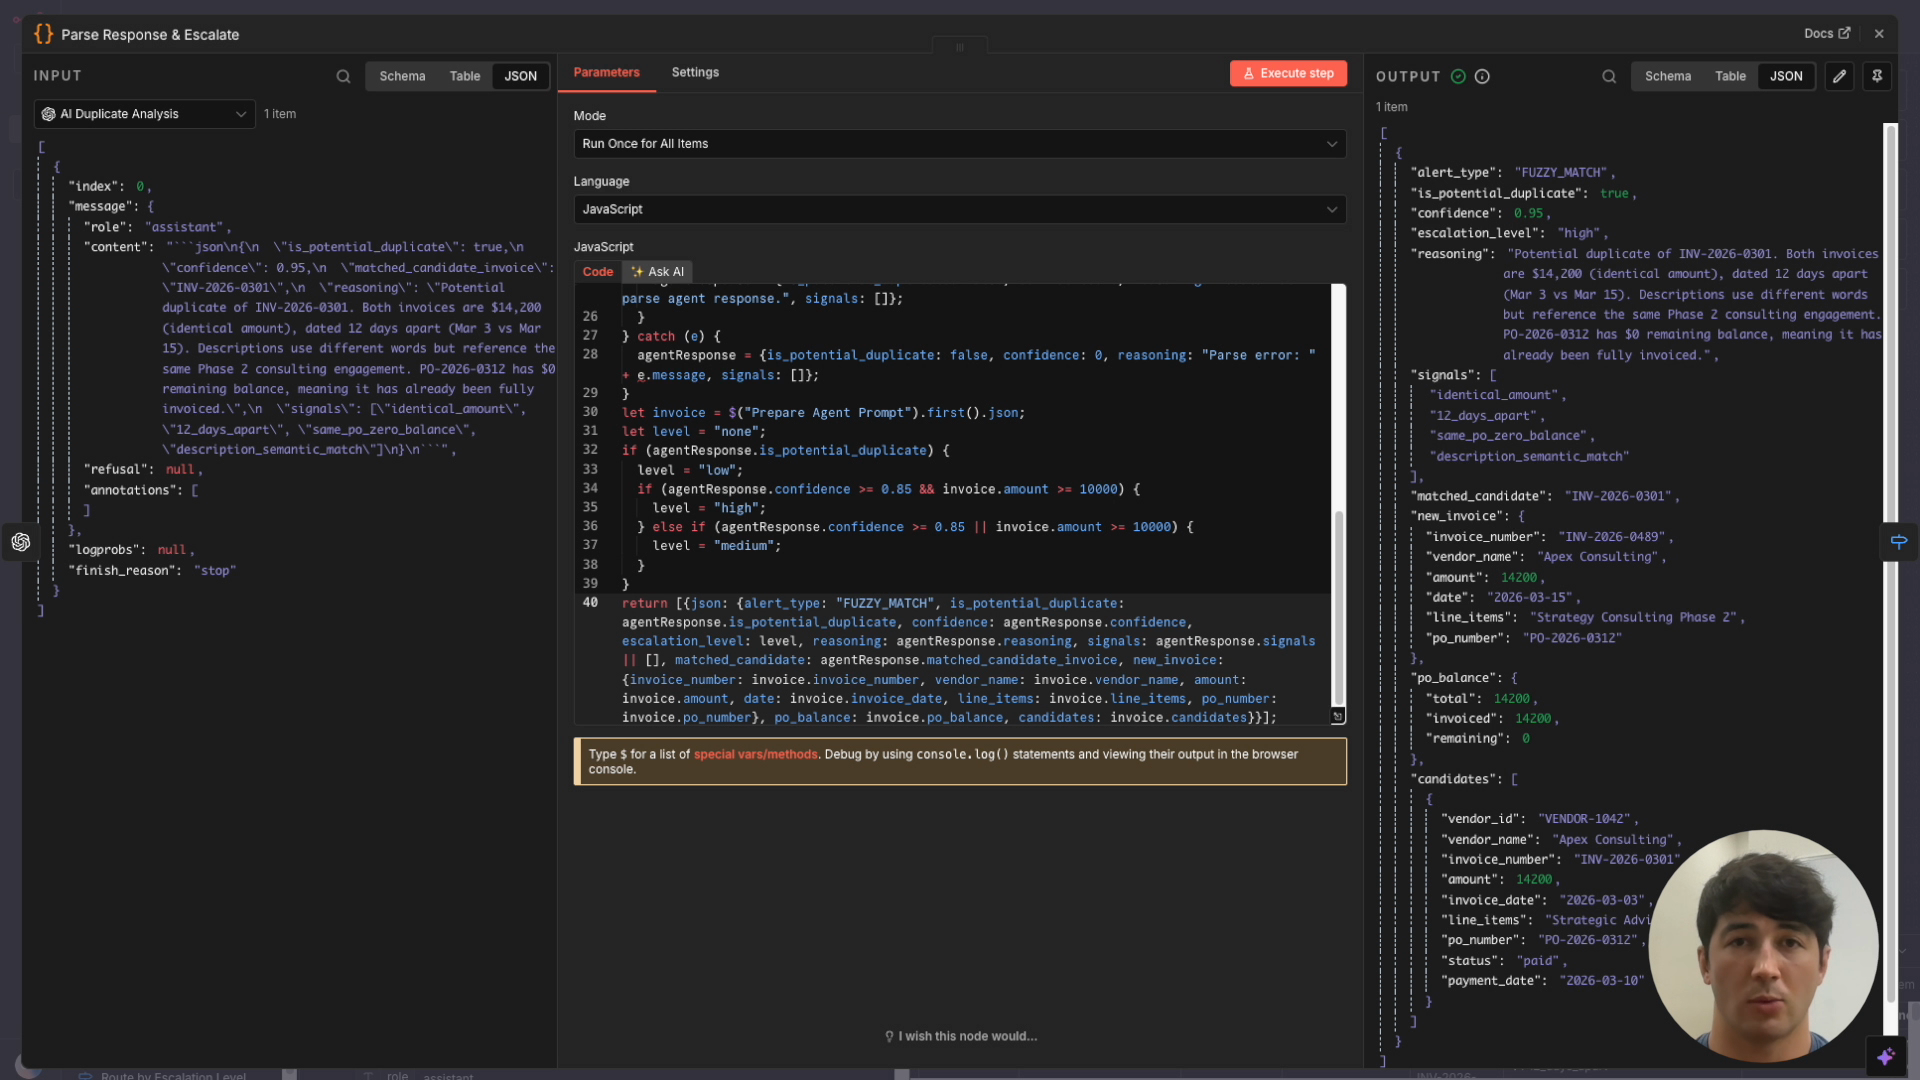Switch input view to Schema

pos(402,76)
